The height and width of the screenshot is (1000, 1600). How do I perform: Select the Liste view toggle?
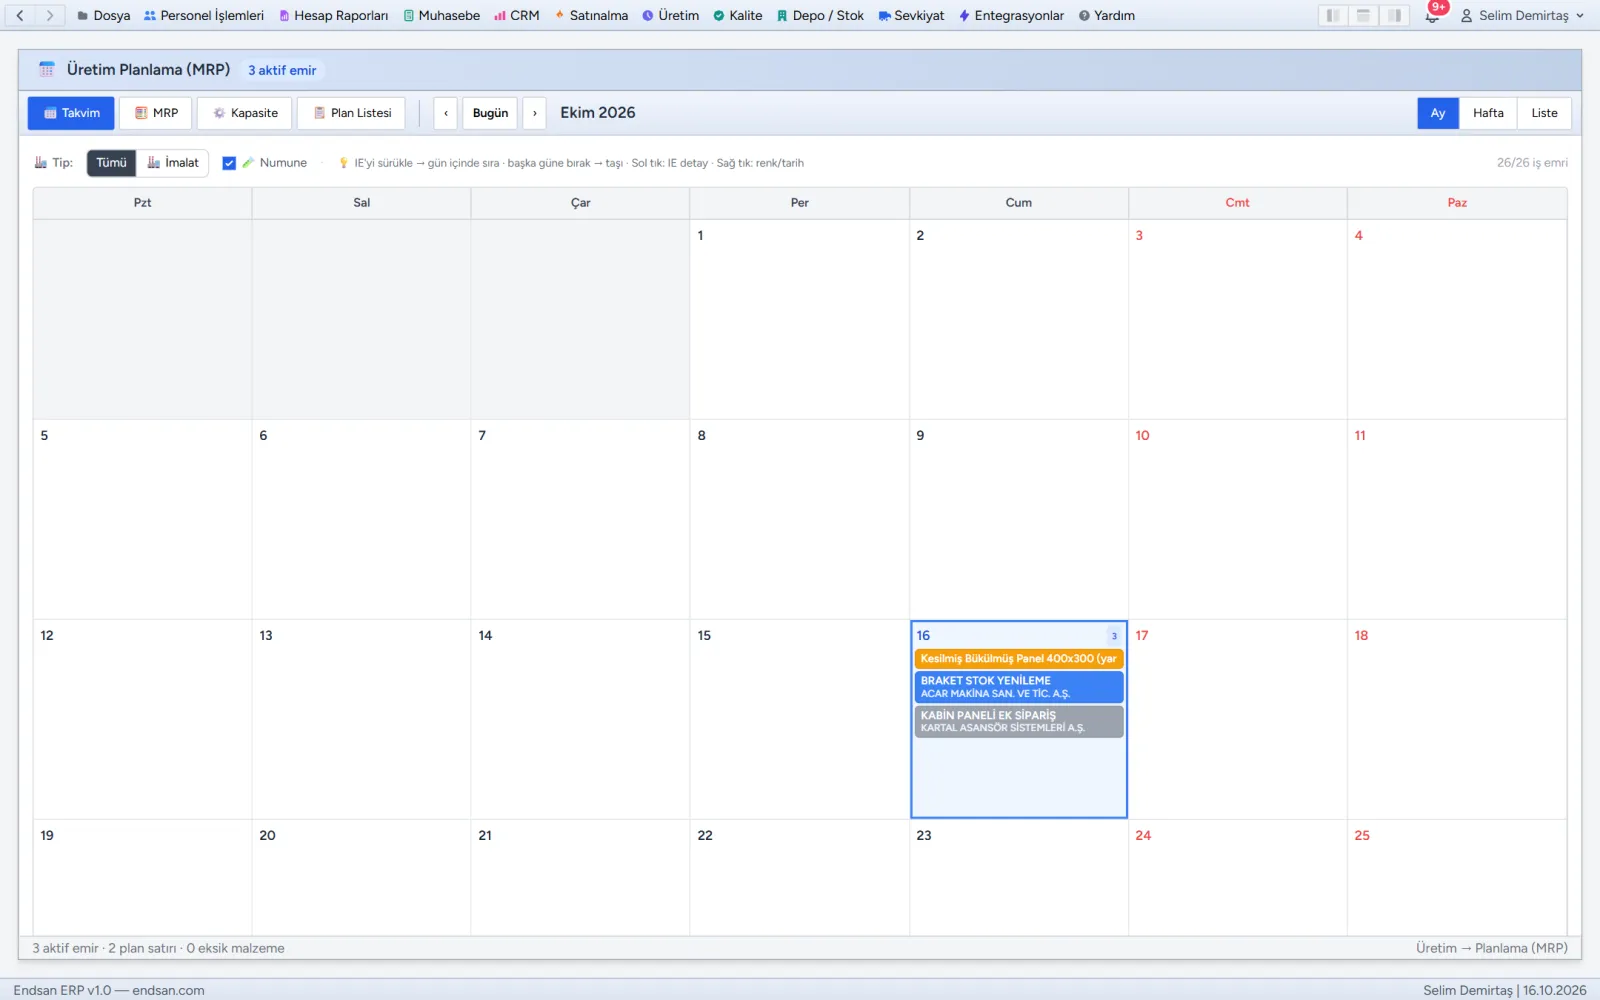1544,113
